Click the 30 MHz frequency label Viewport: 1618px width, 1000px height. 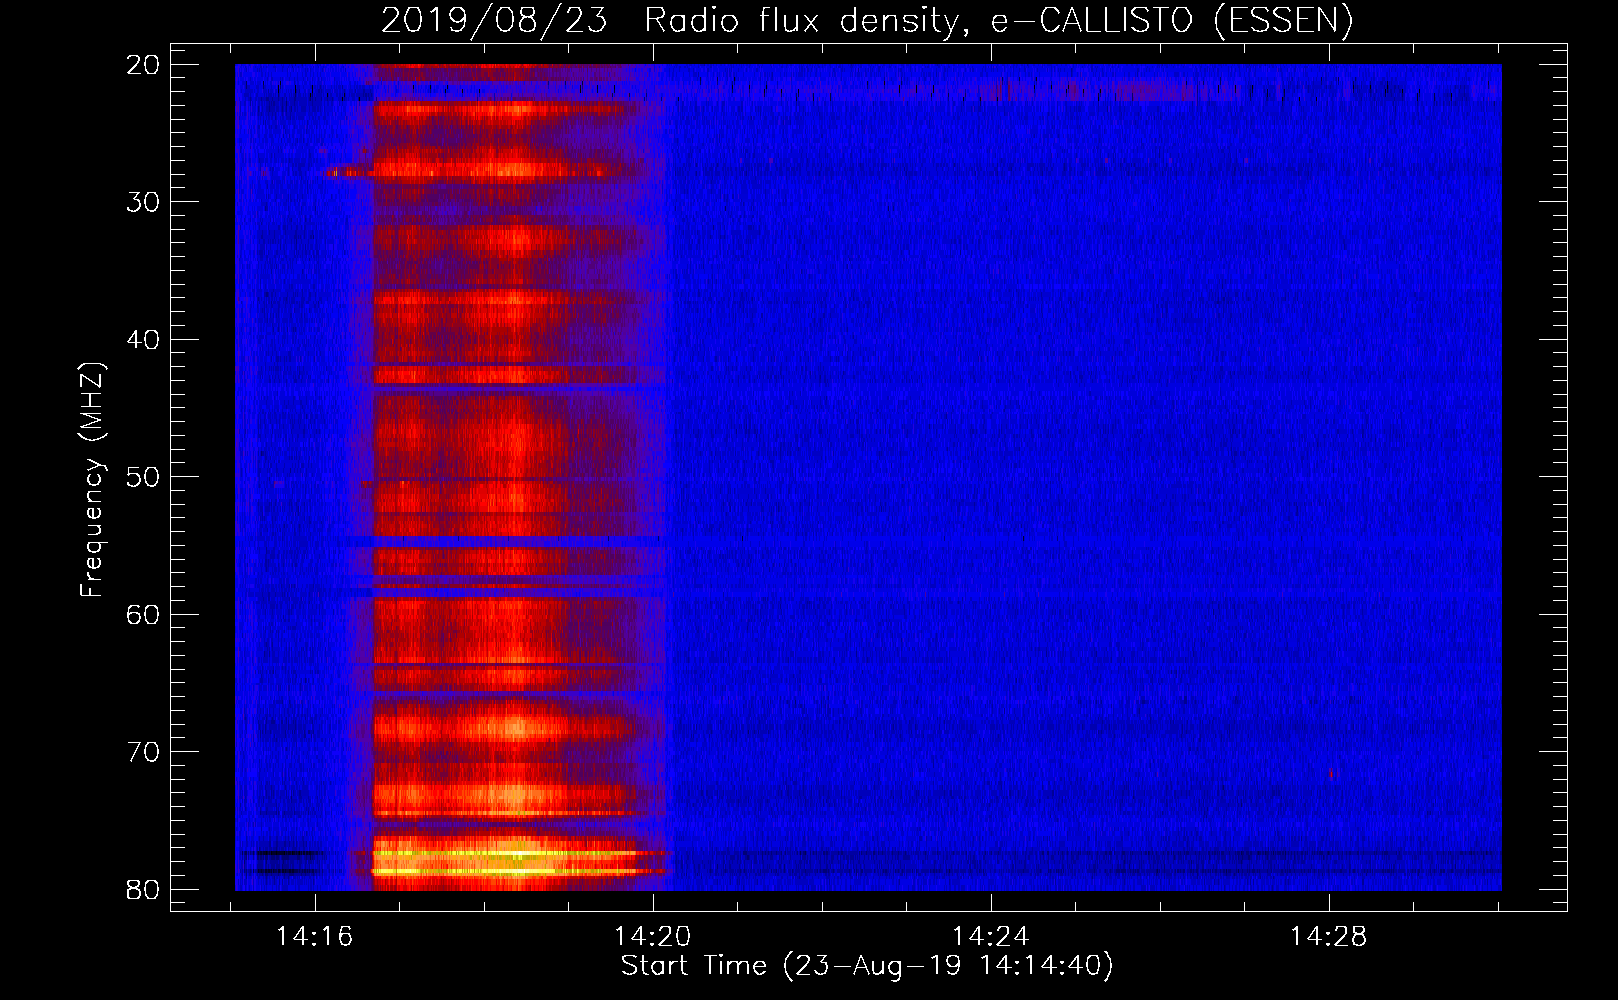[x=143, y=202]
